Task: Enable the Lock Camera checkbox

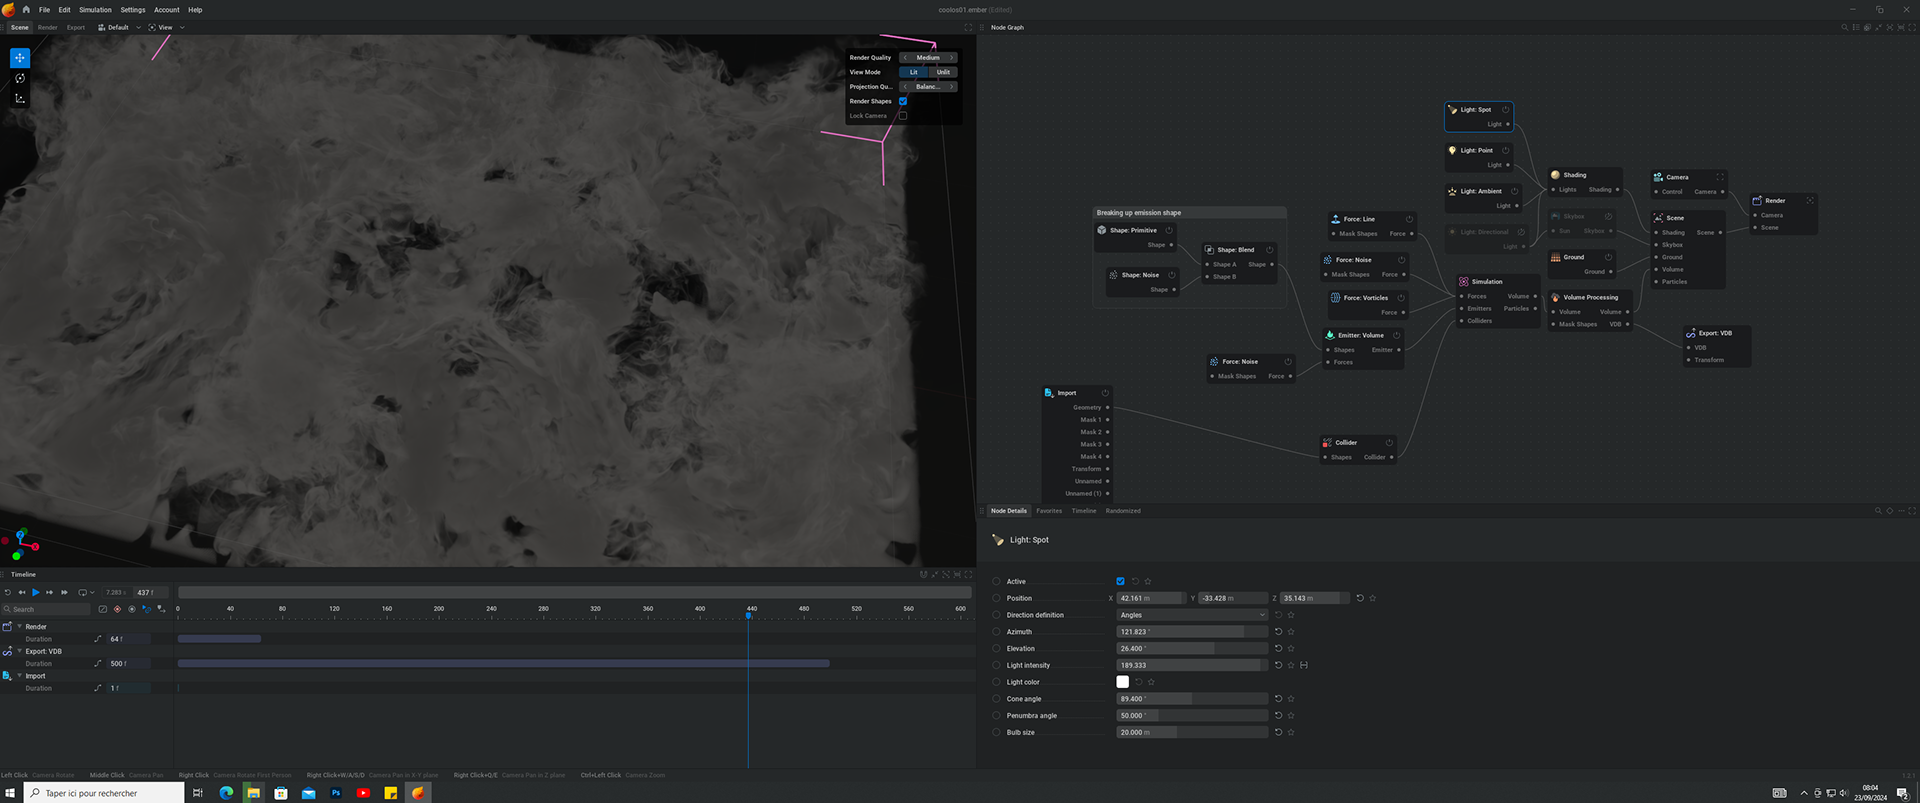Action: click(903, 116)
